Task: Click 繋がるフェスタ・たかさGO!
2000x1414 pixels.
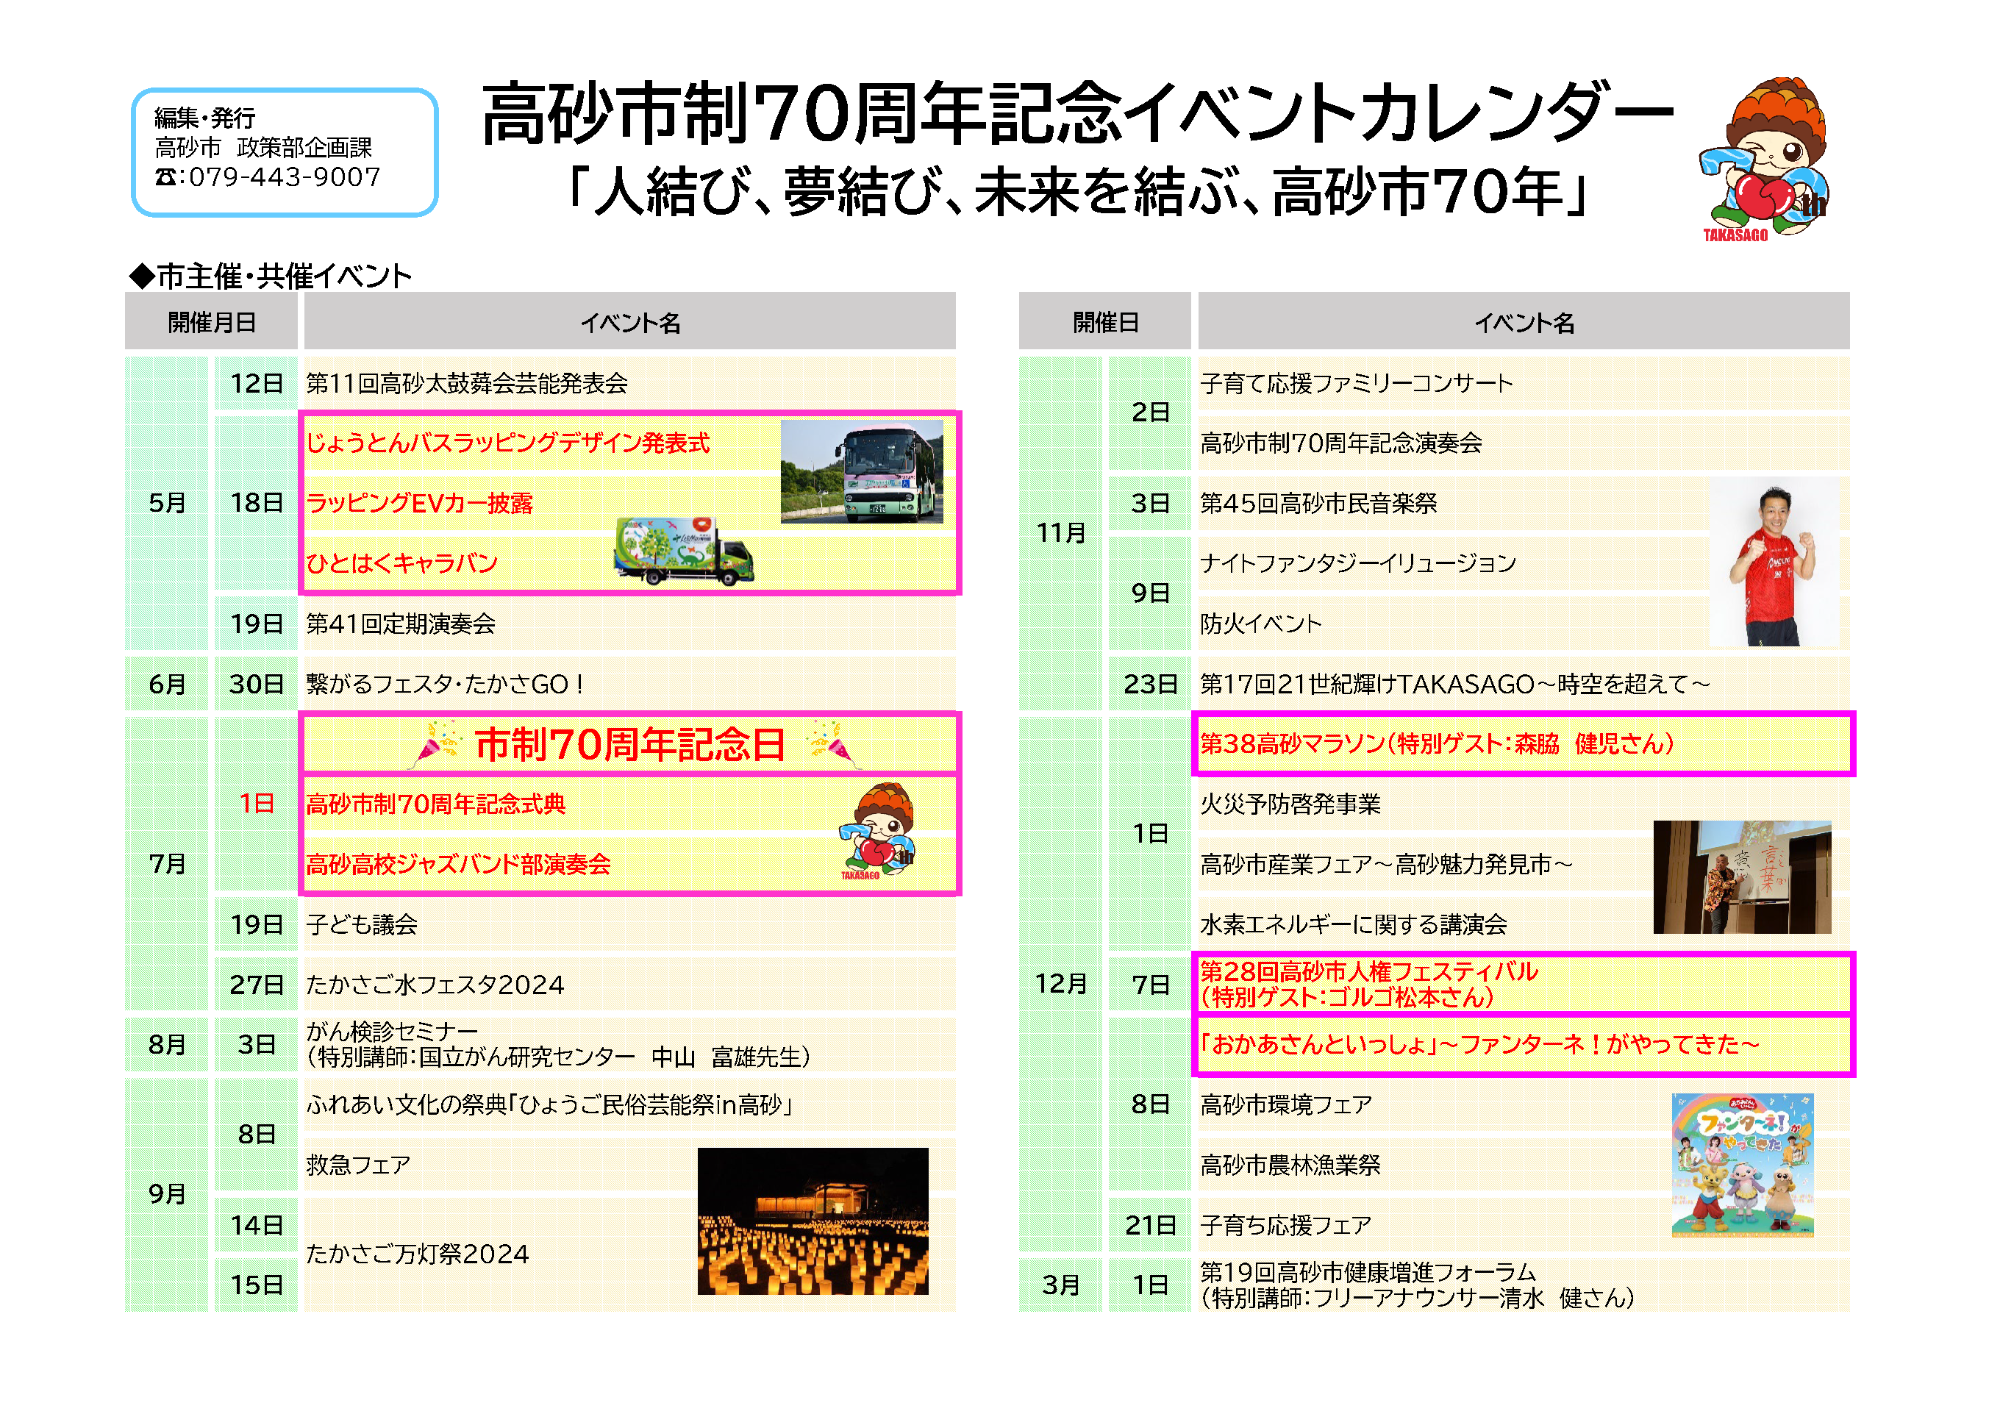Action: 446,684
